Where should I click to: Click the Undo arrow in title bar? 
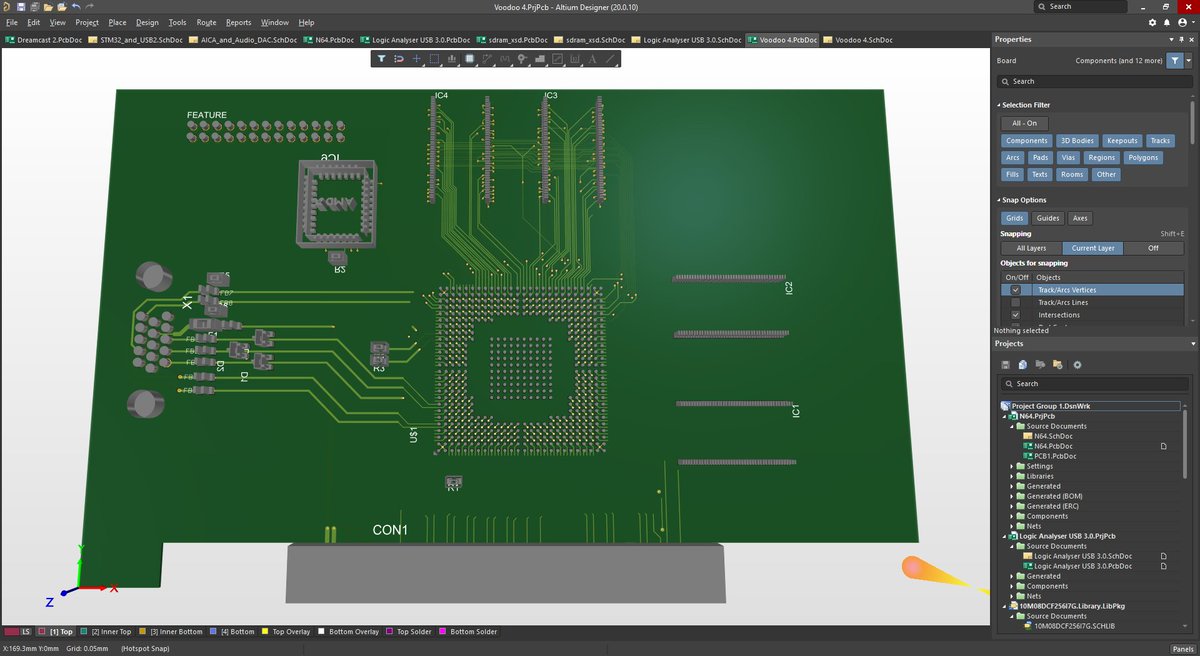click(76, 6)
